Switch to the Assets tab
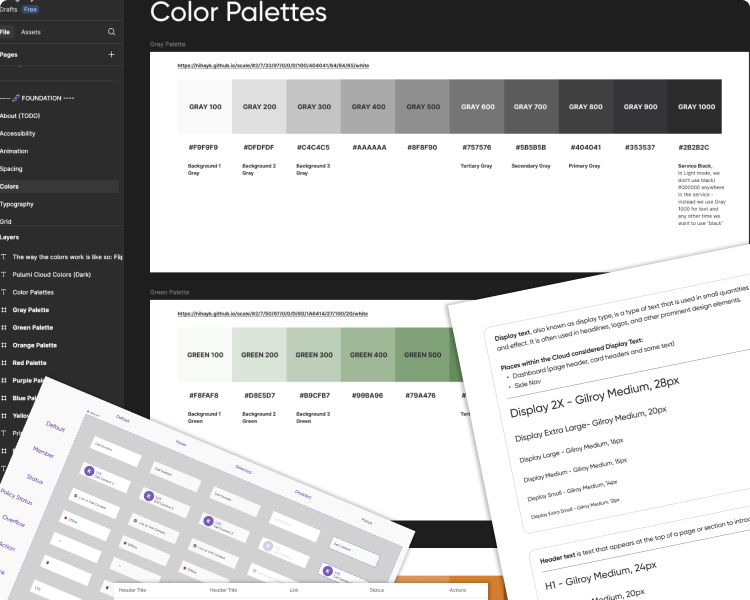Image resolution: width=750 pixels, height=600 pixels. pyautogui.click(x=31, y=32)
